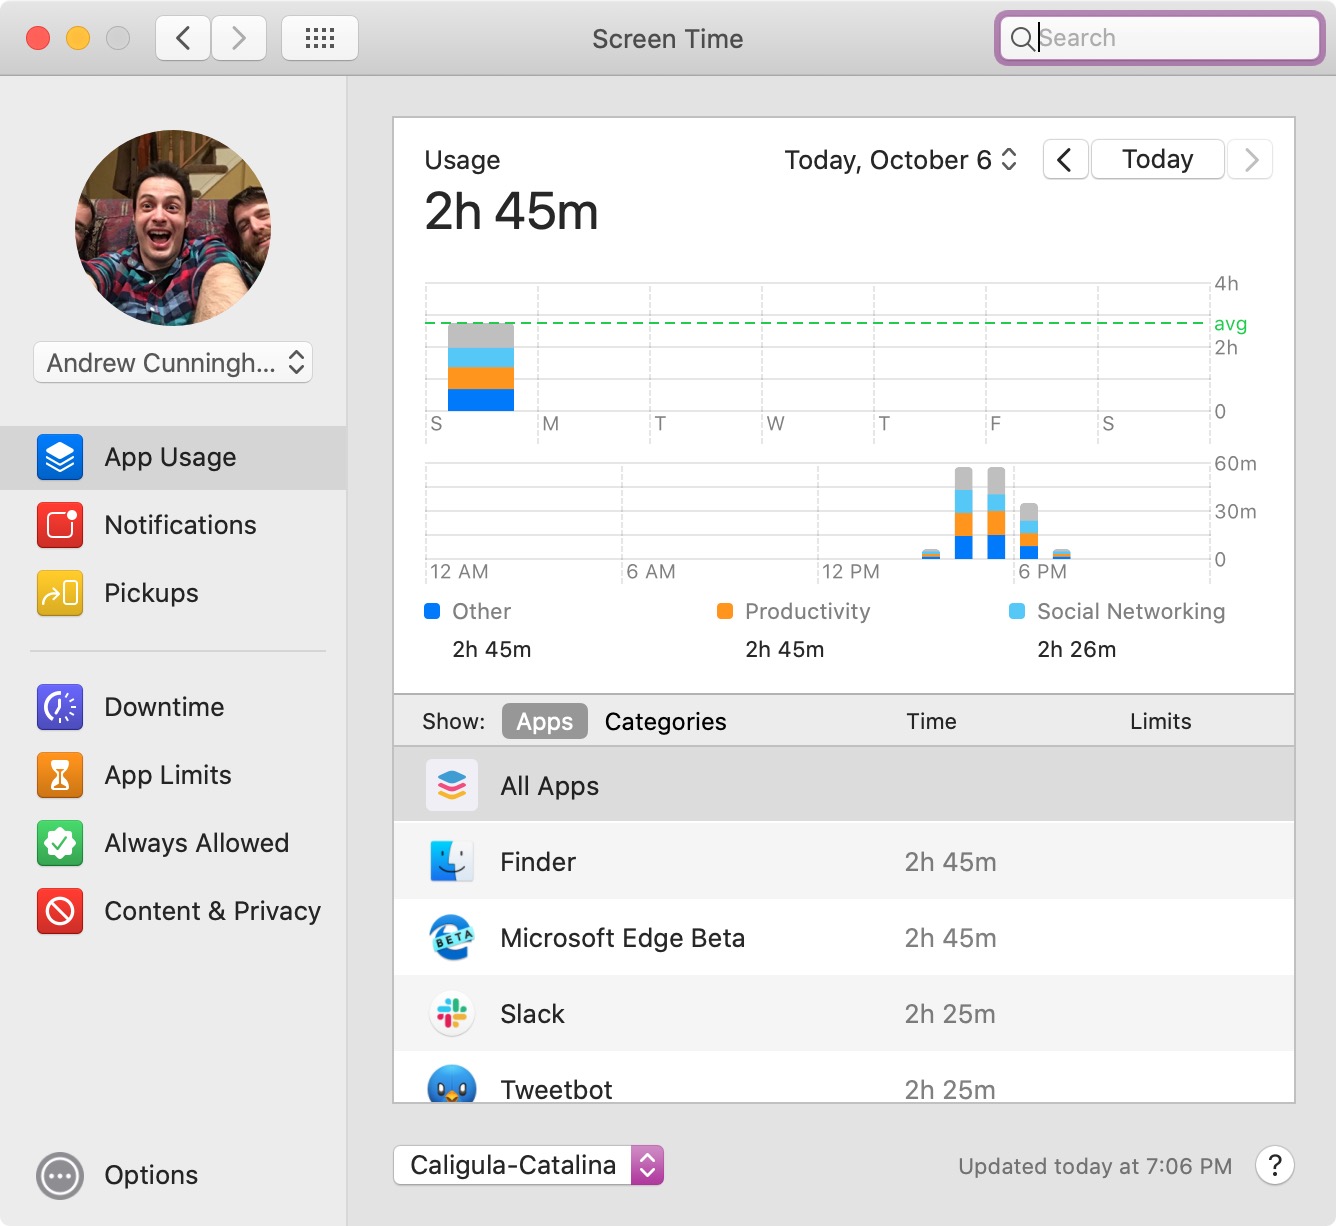Switch to Categories view
Image resolution: width=1336 pixels, height=1226 pixels.
point(665,722)
